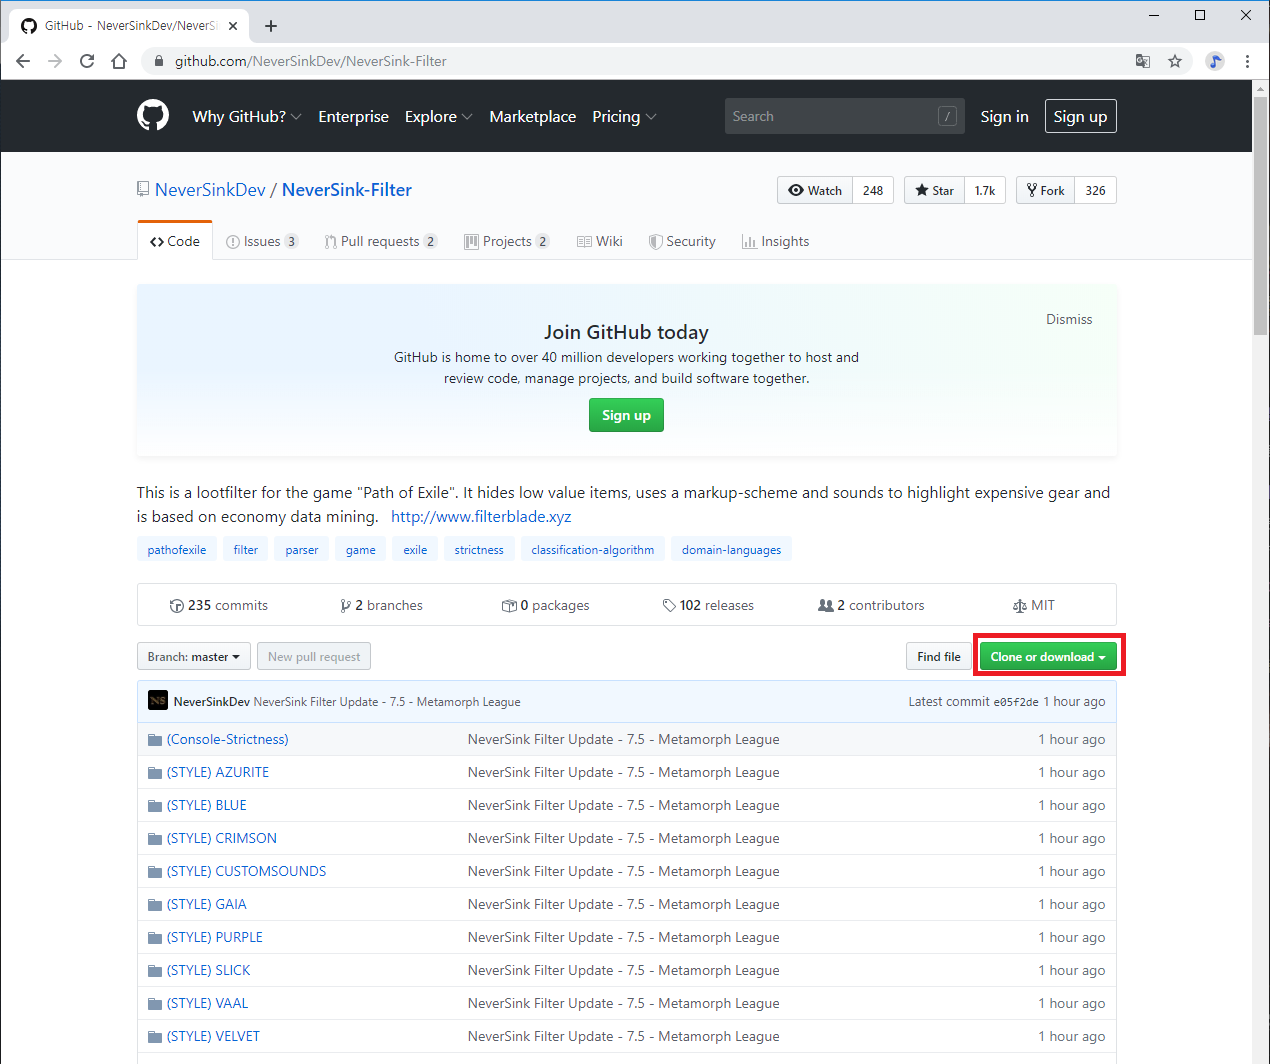Open the 248 watchers count

tap(873, 190)
